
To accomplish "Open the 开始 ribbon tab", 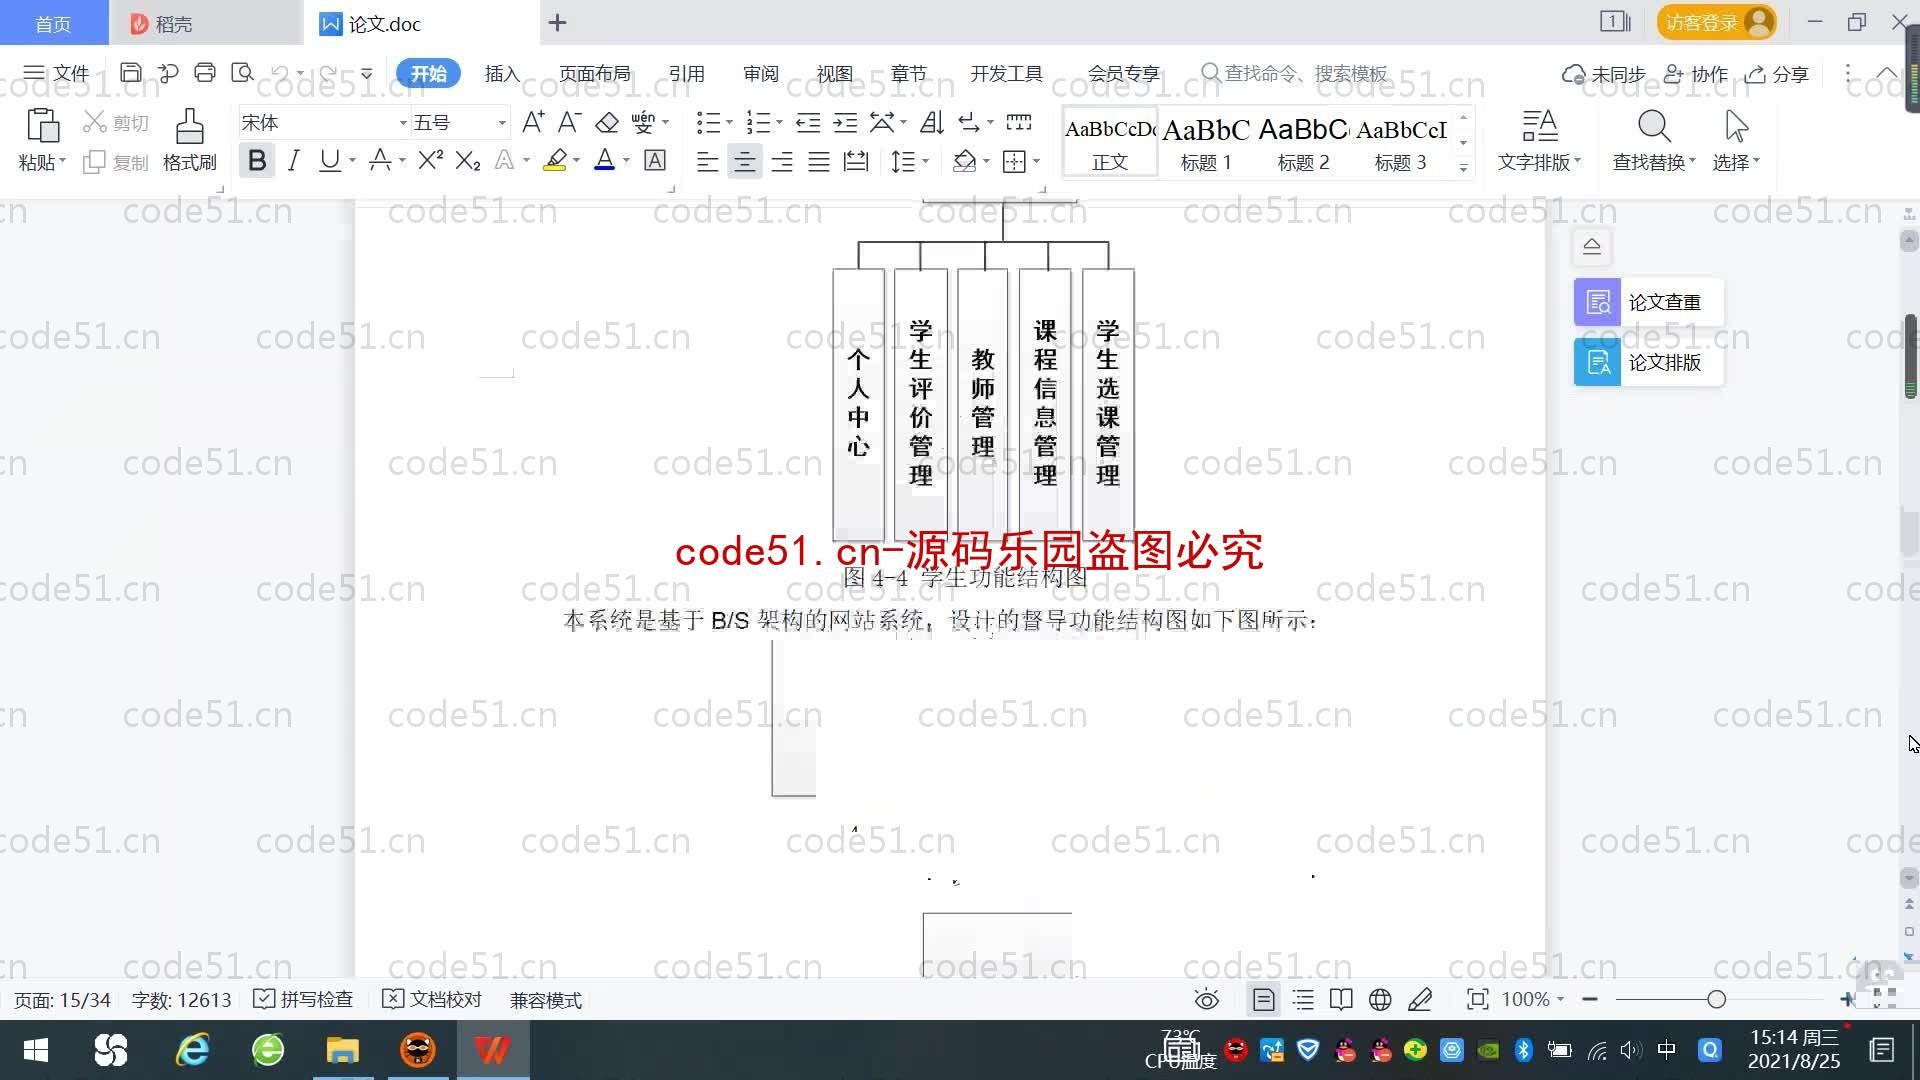I will click(429, 74).
